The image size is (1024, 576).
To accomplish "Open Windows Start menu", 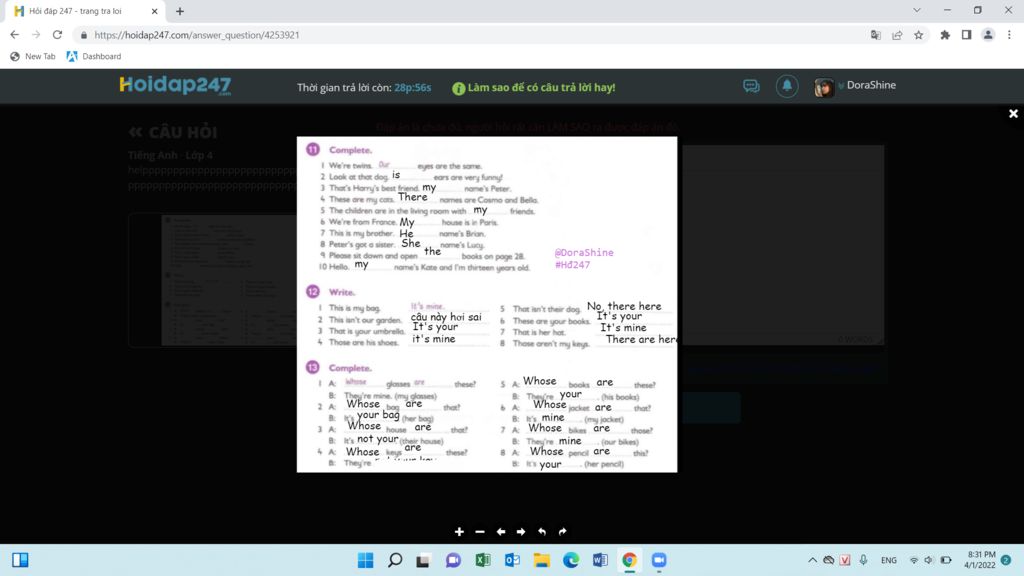I will click(x=365, y=560).
